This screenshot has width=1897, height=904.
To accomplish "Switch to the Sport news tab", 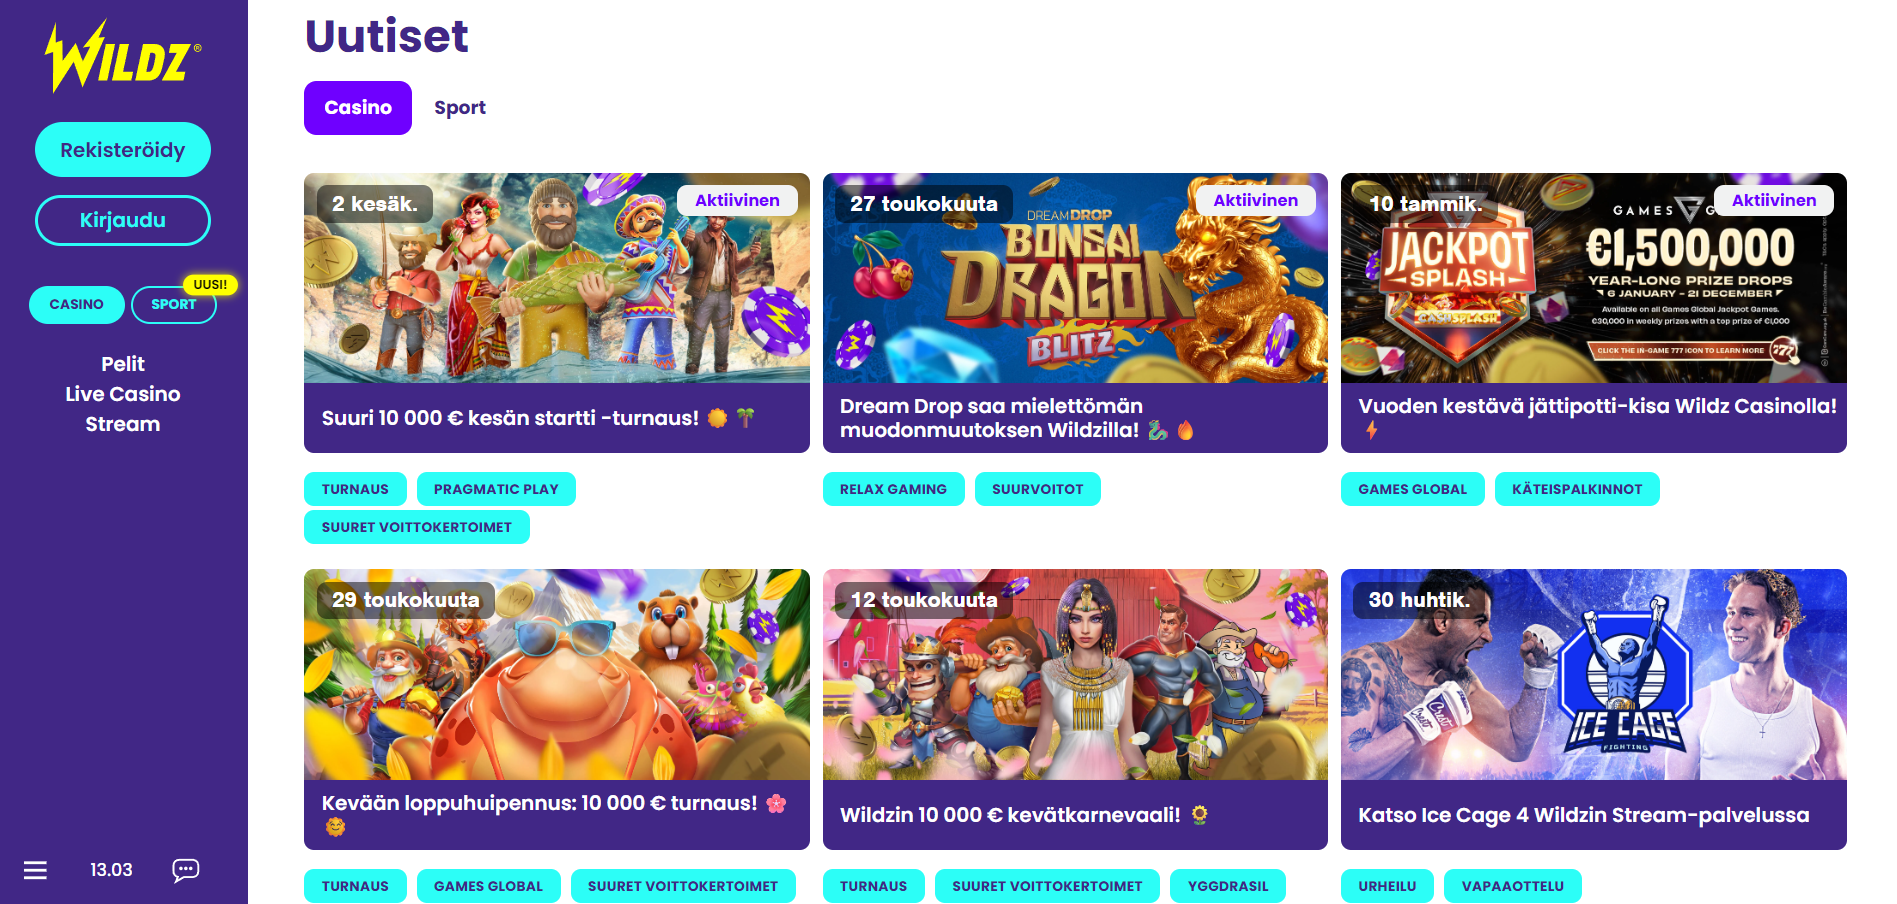I will pyautogui.click(x=460, y=108).
